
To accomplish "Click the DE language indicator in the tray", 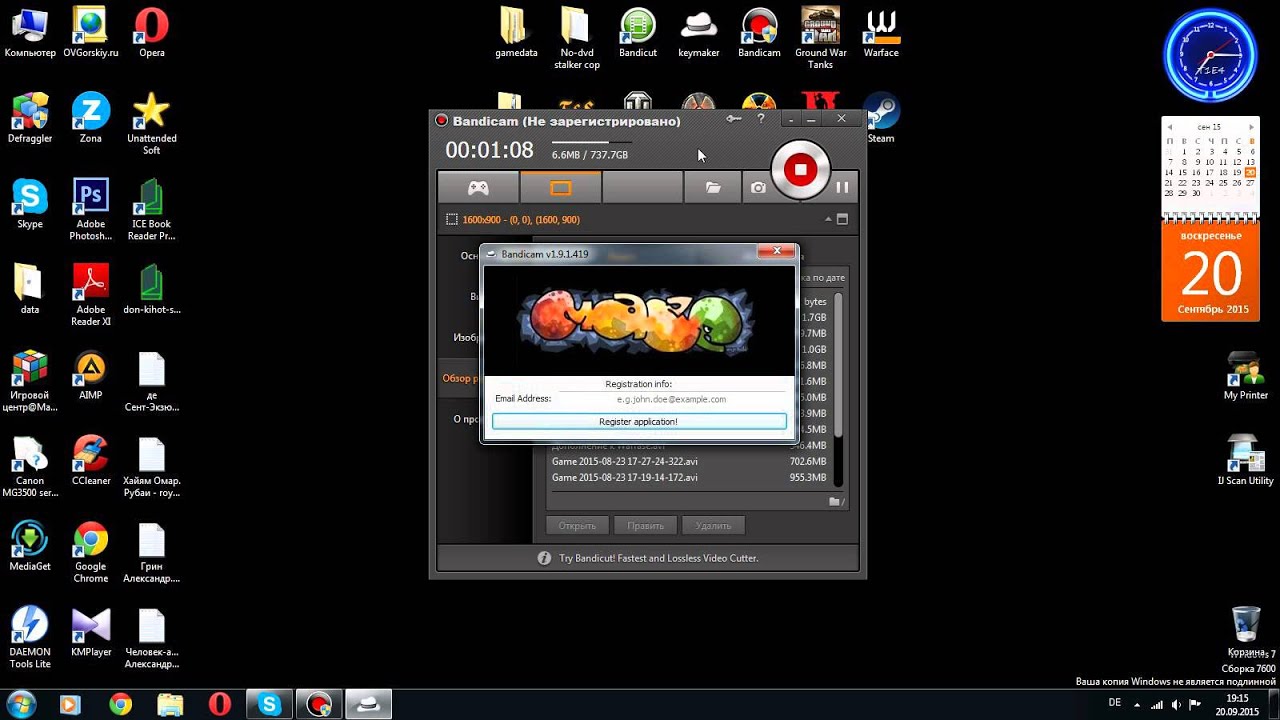I will pos(1115,703).
